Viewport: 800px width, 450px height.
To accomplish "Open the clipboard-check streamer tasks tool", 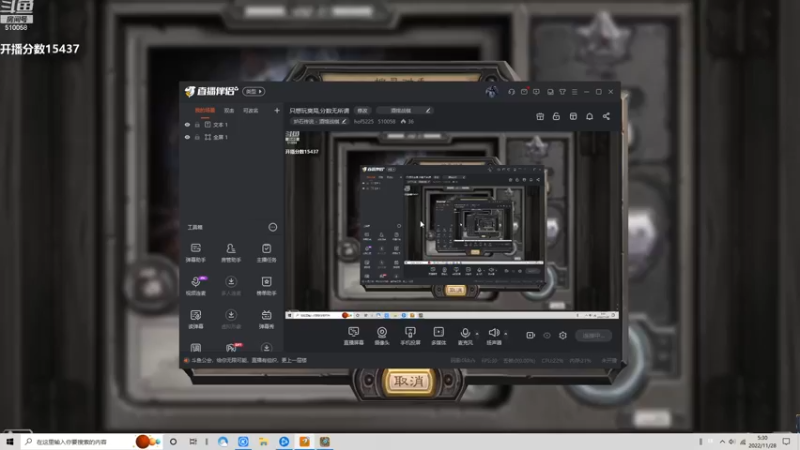I will [x=266, y=253].
